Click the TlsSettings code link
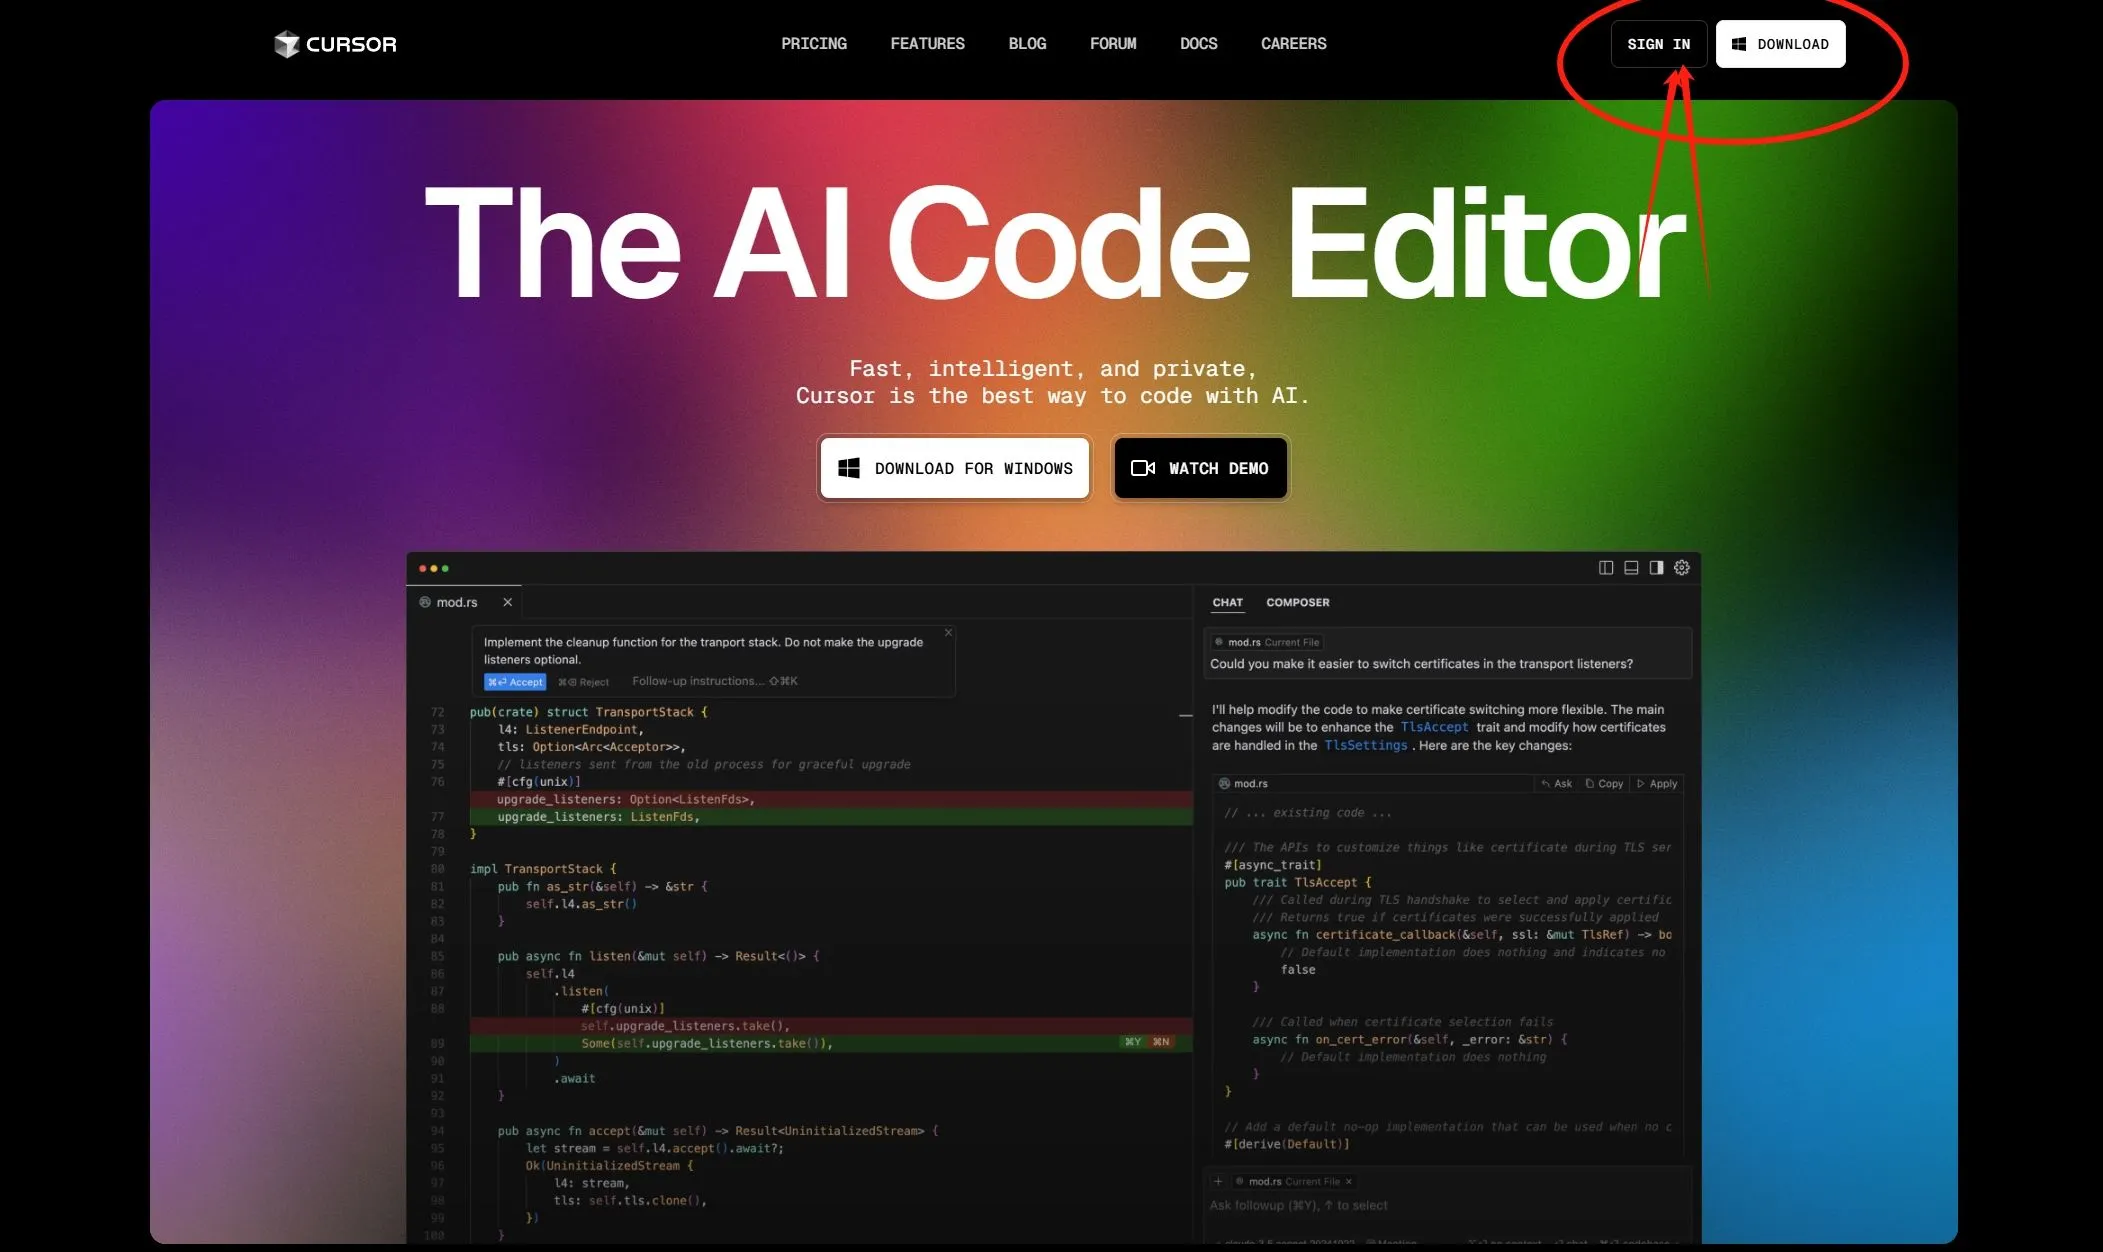This screenshot has width=2103, height=1252. pyautogui.click(x=1365, y=745)
